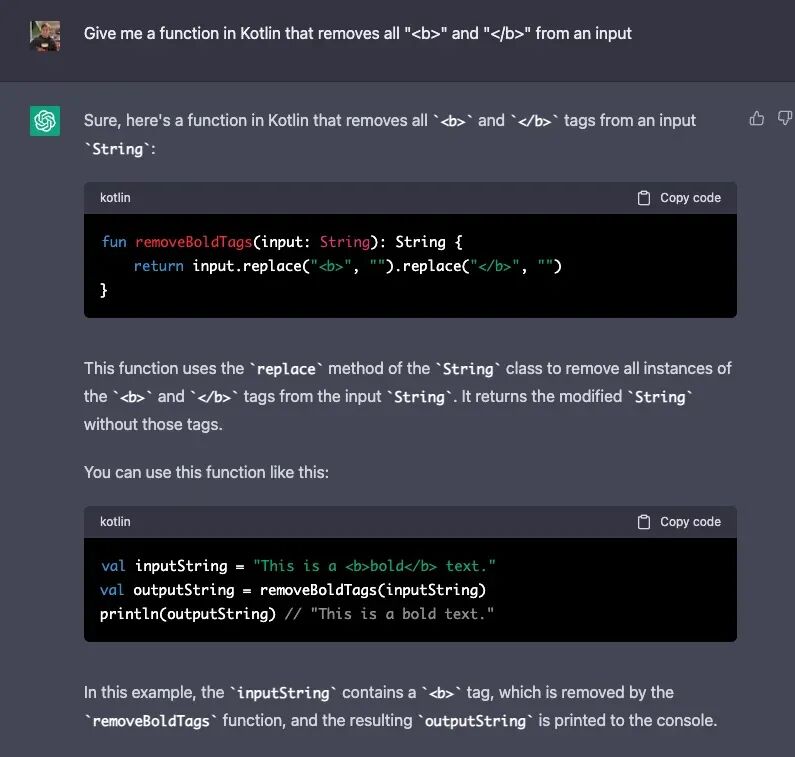Click the ChatGPT logo beside the response
Image resolution: width=795 pixels, height=757 pixels.
point(45,121)
